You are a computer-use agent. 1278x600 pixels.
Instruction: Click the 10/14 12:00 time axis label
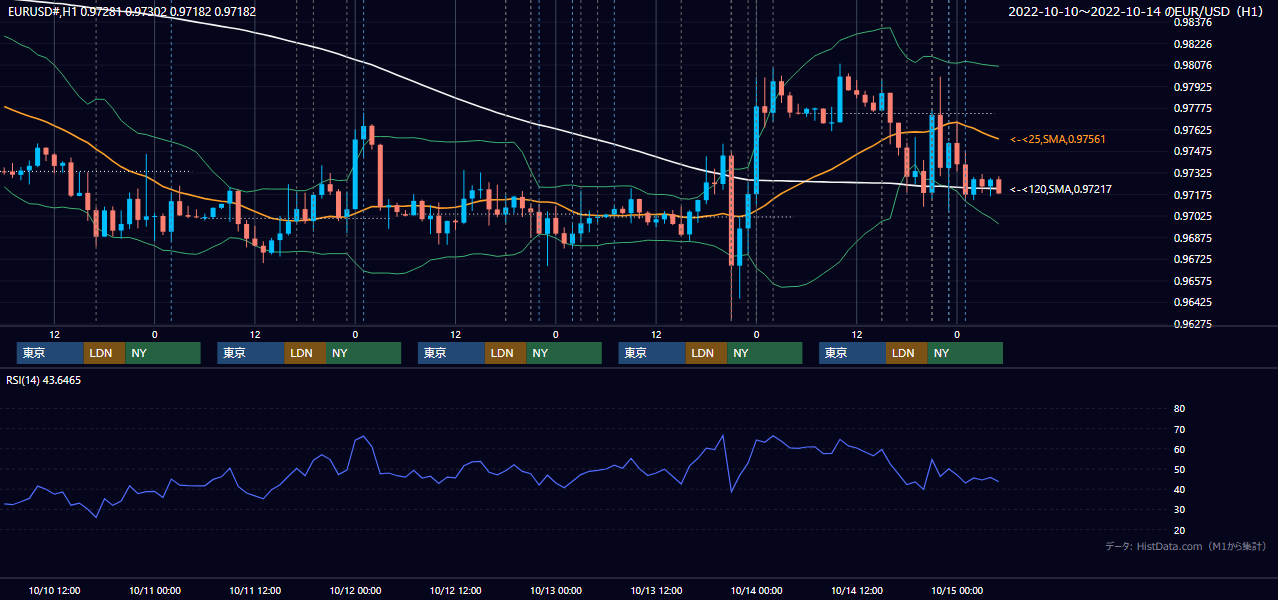pyautogui.click(x=857, y=590)
